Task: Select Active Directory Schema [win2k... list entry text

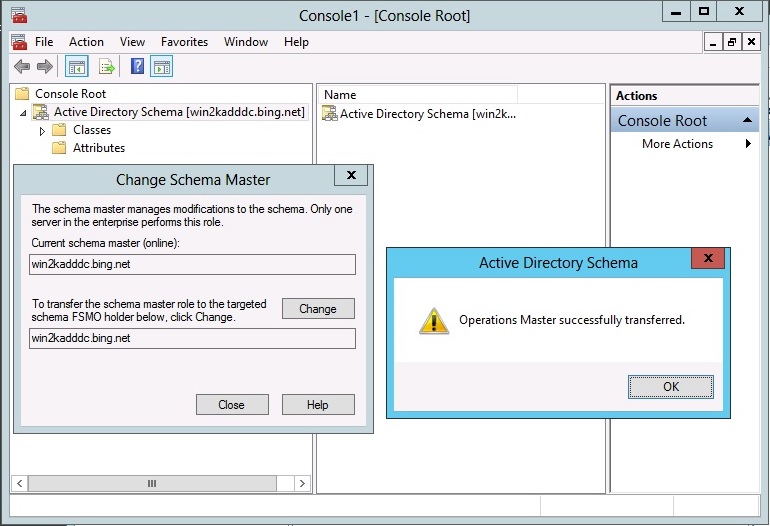Action: (428, 114)
